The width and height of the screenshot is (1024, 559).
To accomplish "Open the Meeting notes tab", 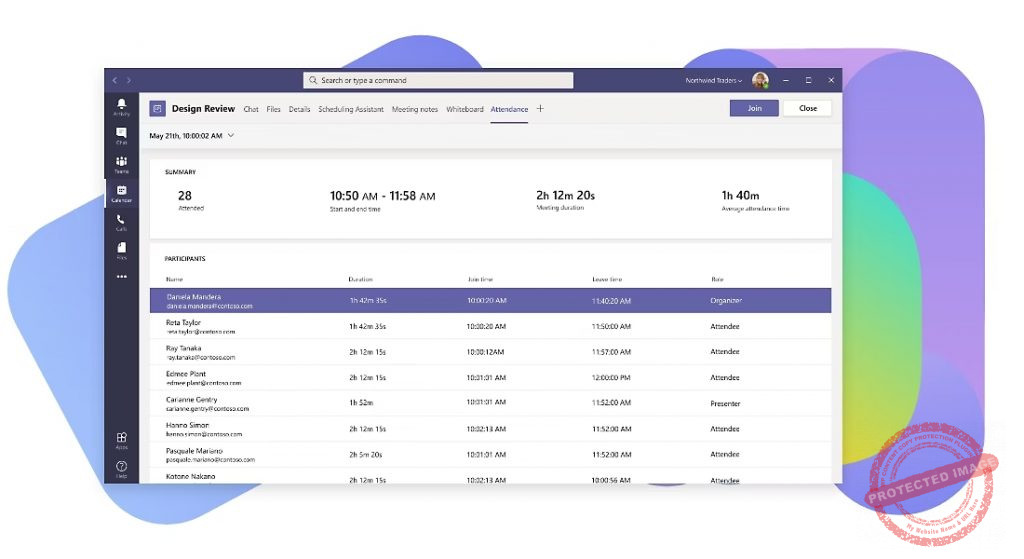I will coord(414,109).
